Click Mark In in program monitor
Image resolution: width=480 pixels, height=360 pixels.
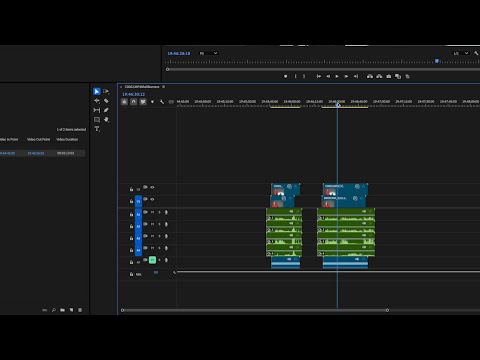click(x=295, y=76)
